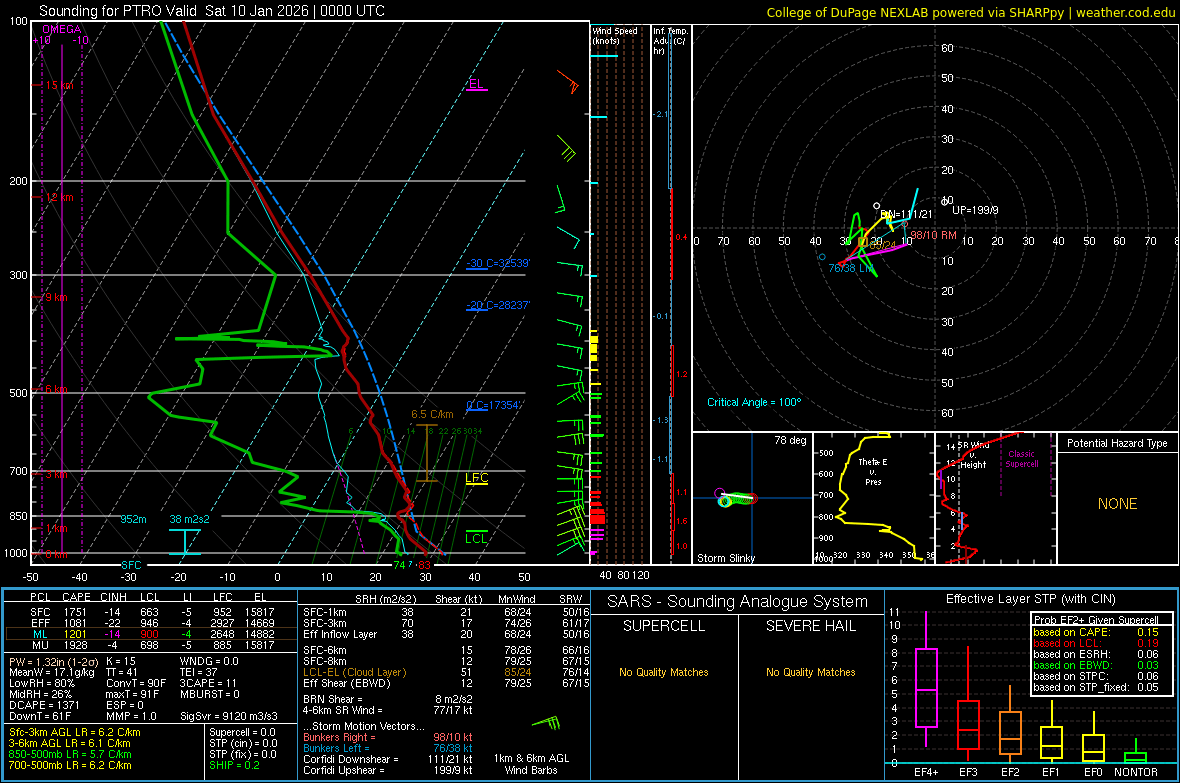Click the Storm Slinky panel label
Viewport: 1180px width, 783px height.
(x=725, y=558)
